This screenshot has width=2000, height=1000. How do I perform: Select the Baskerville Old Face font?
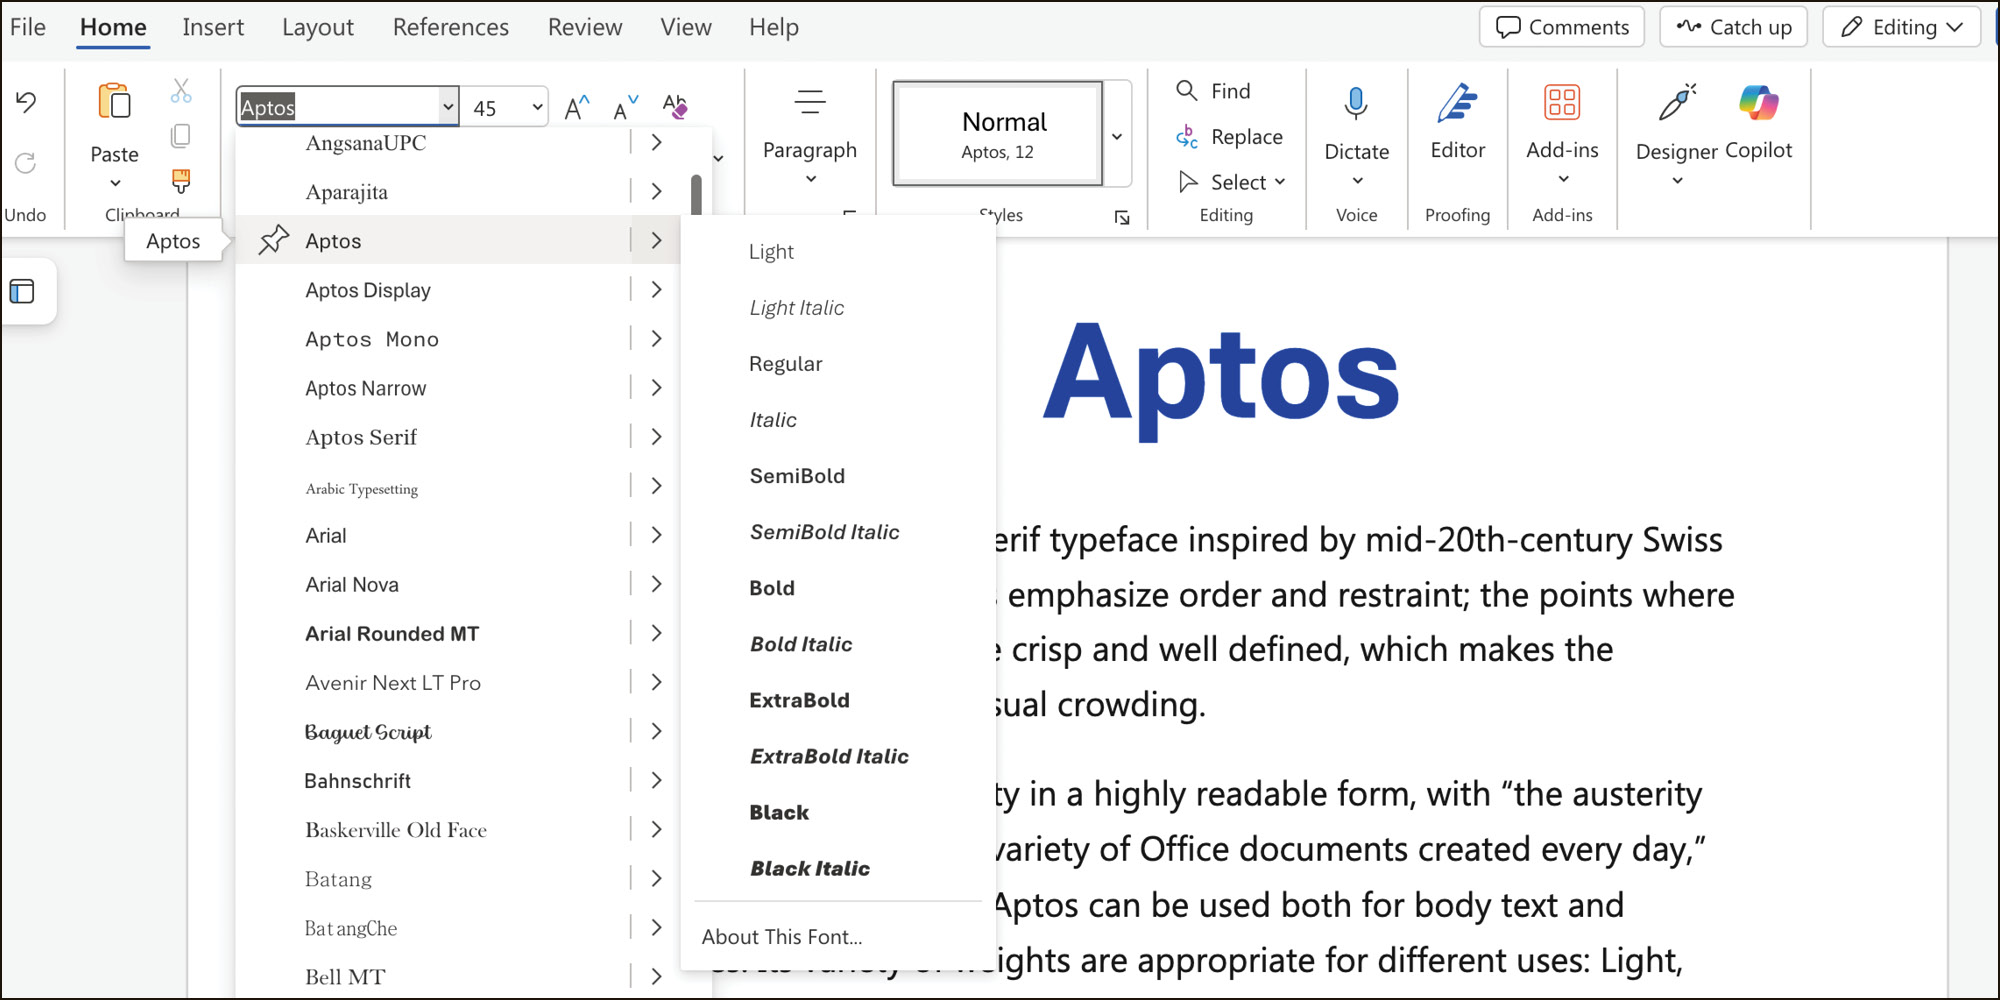[x=396, y=830]
